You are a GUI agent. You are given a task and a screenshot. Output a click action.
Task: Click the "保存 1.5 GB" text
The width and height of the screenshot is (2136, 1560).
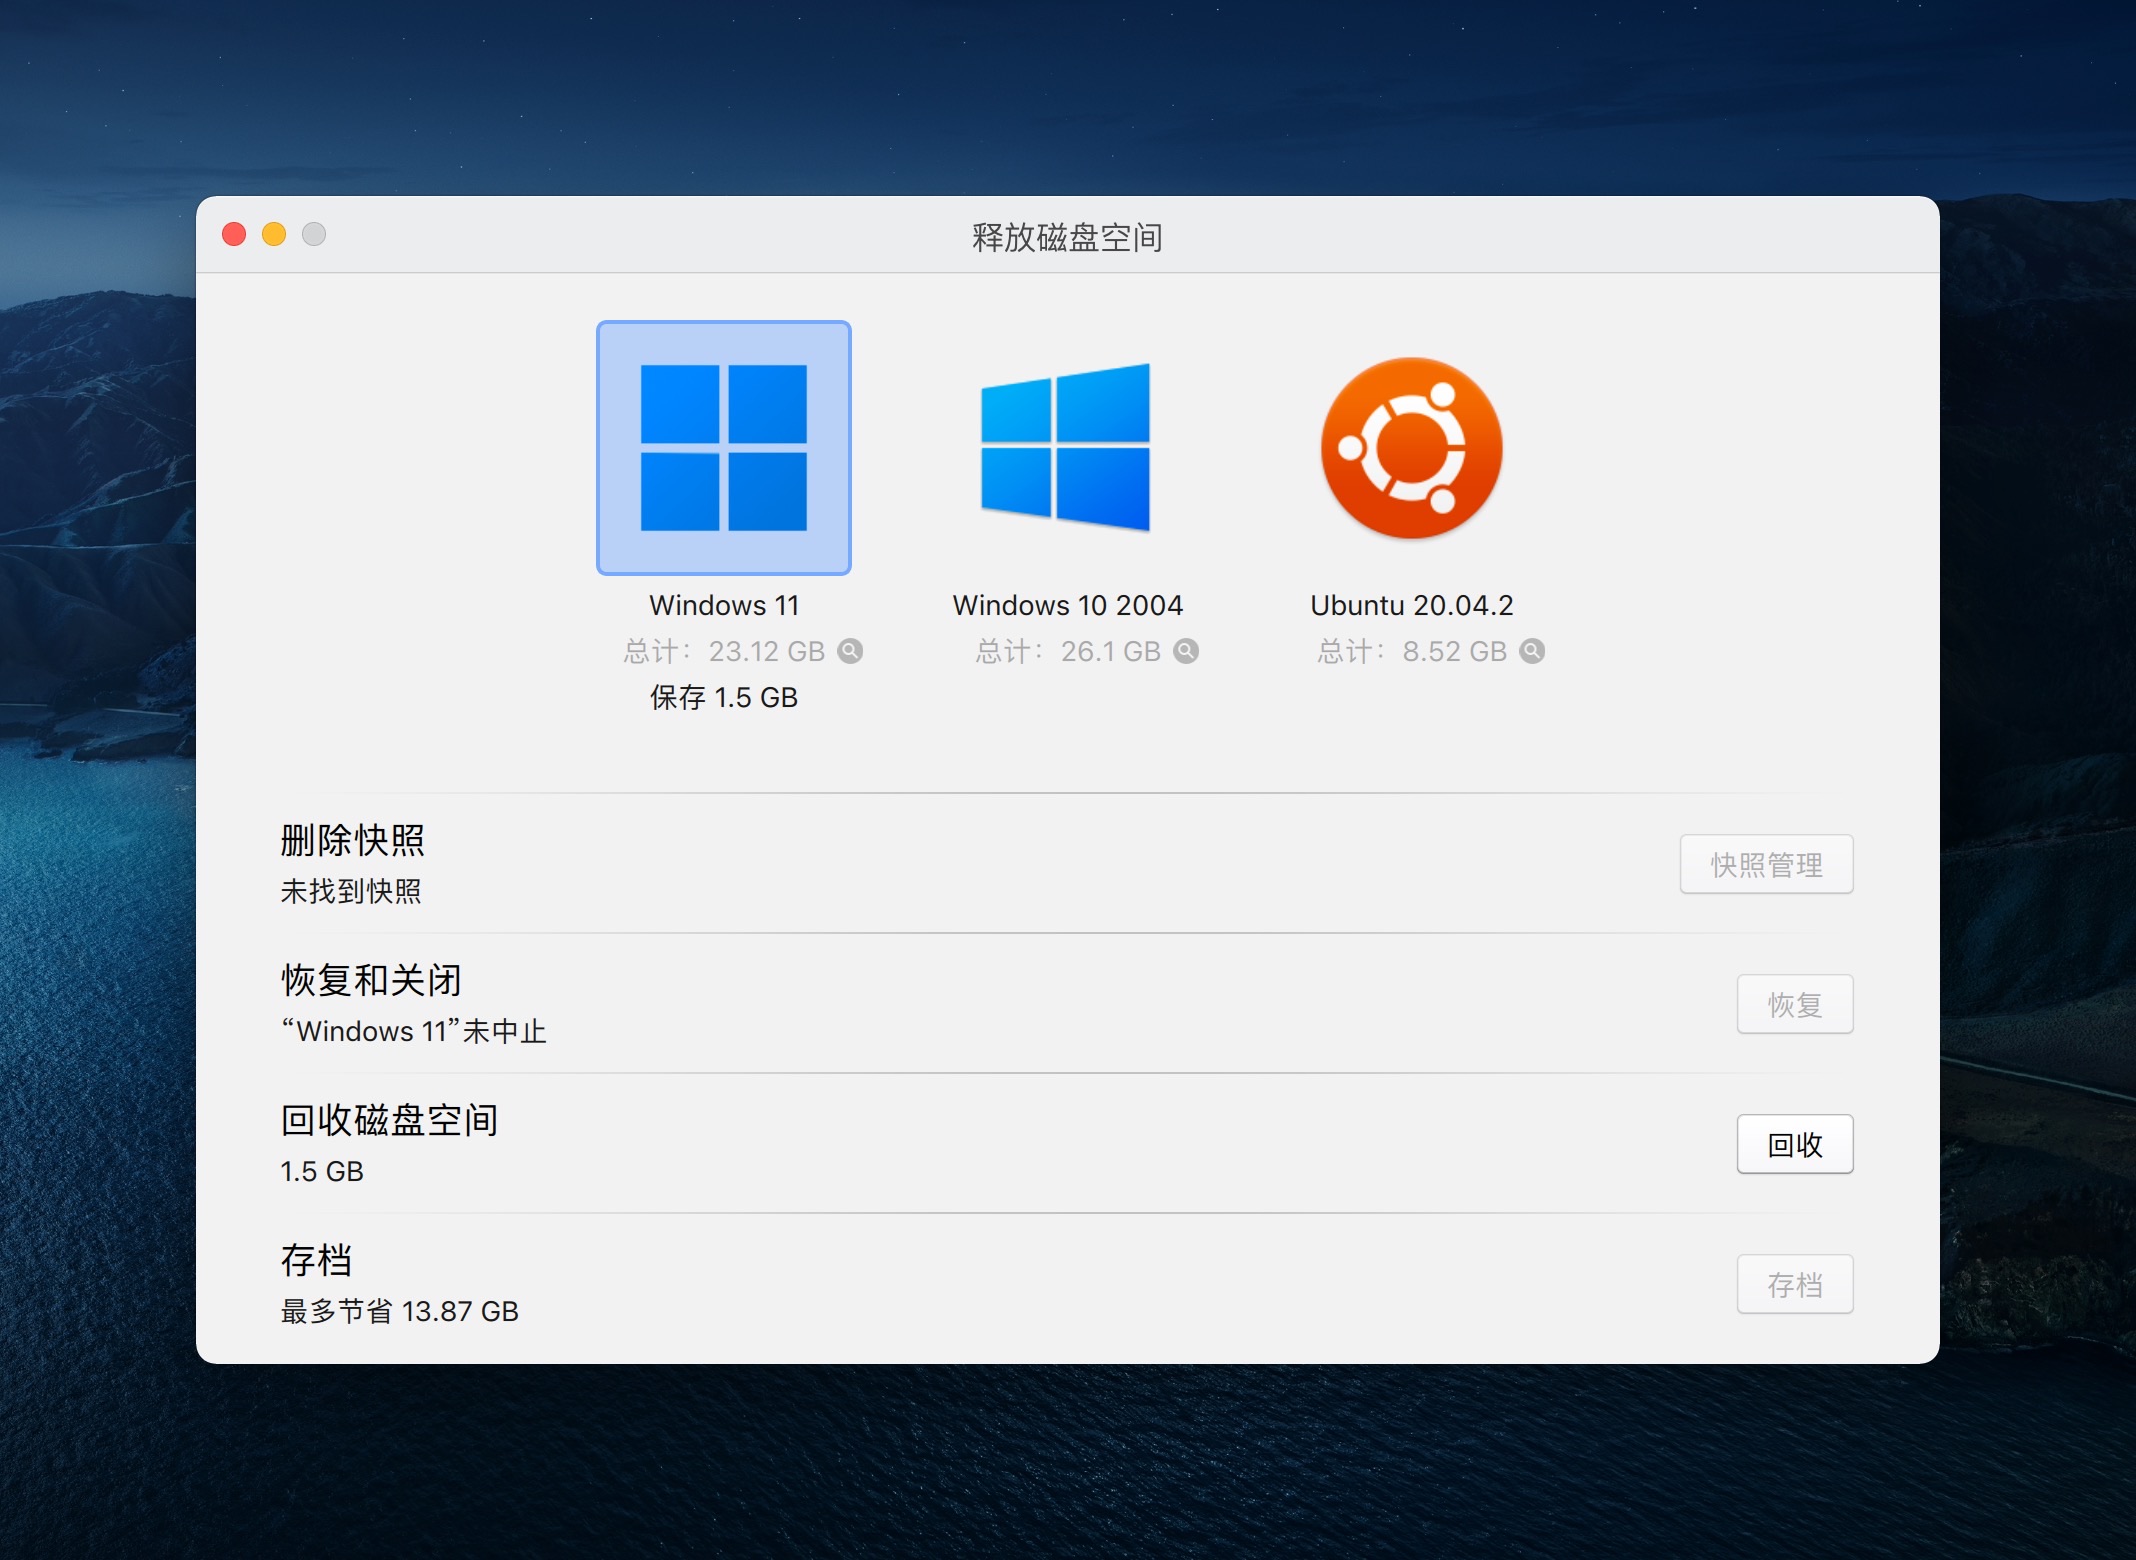pos(724,697)
